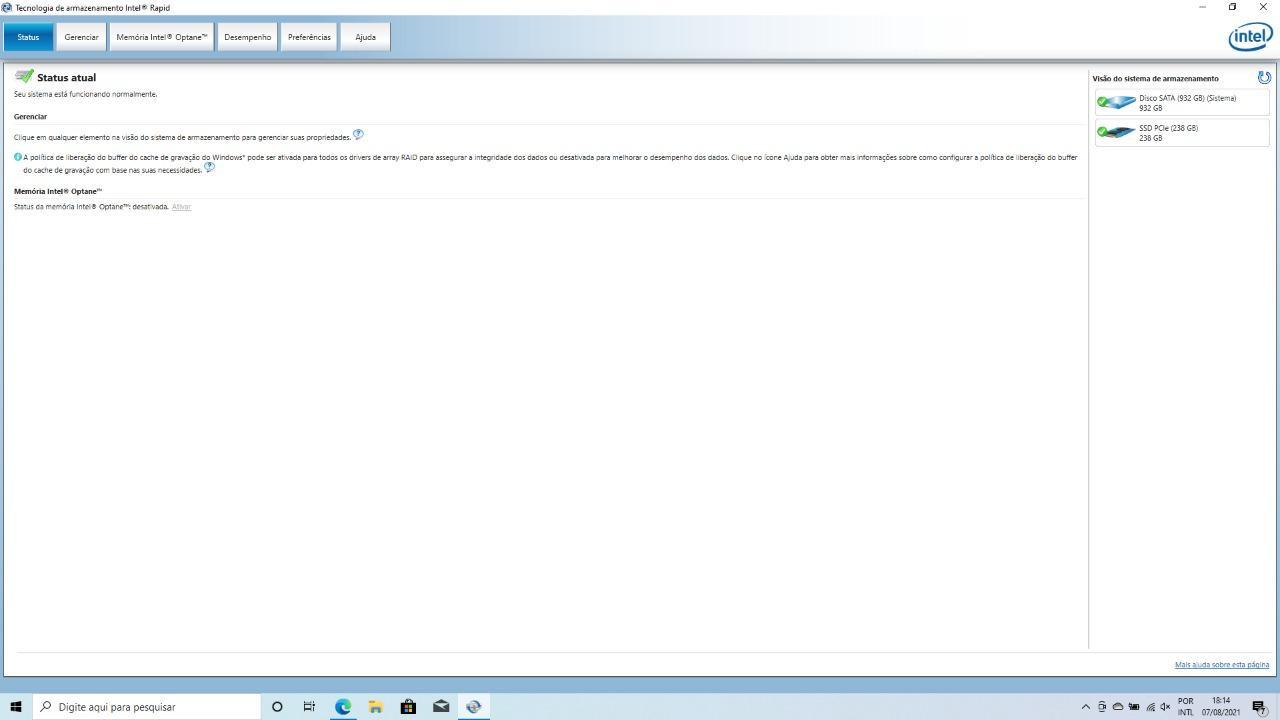
Task: Click the Meet Now tray icon
Action: pos(1102,707)
